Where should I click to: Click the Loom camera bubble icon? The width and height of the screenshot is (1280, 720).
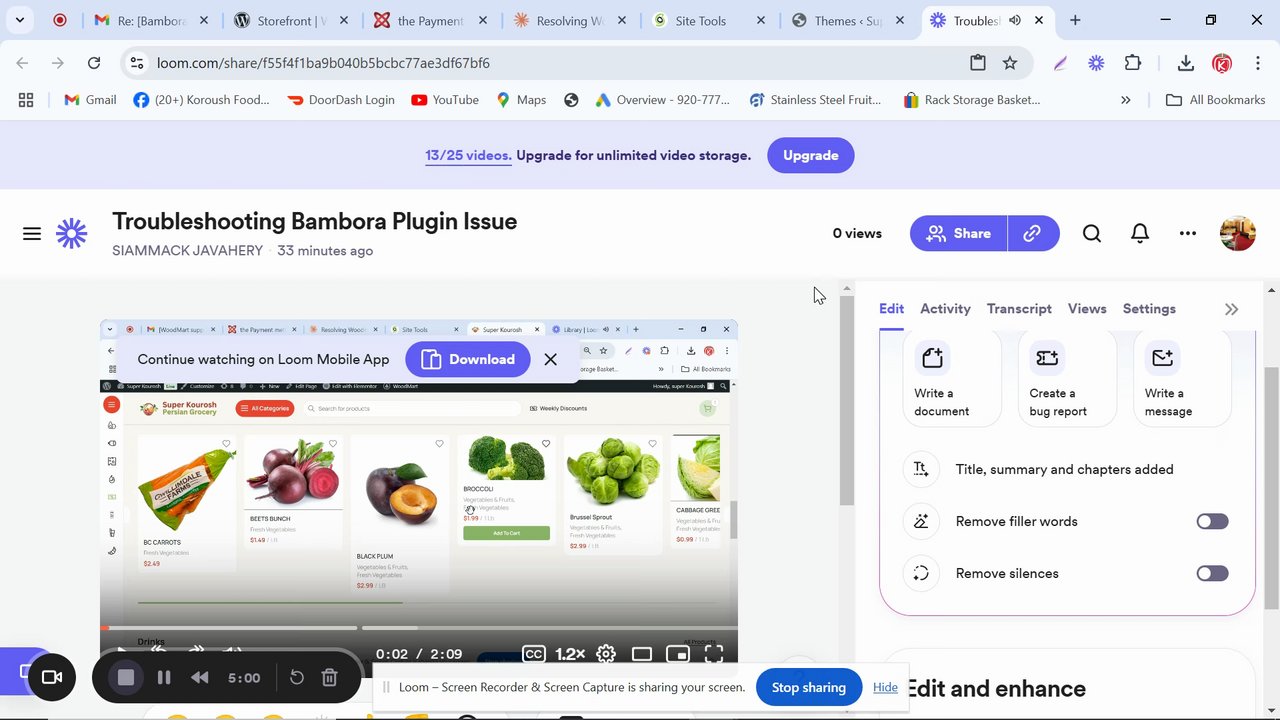click(52, 677)
